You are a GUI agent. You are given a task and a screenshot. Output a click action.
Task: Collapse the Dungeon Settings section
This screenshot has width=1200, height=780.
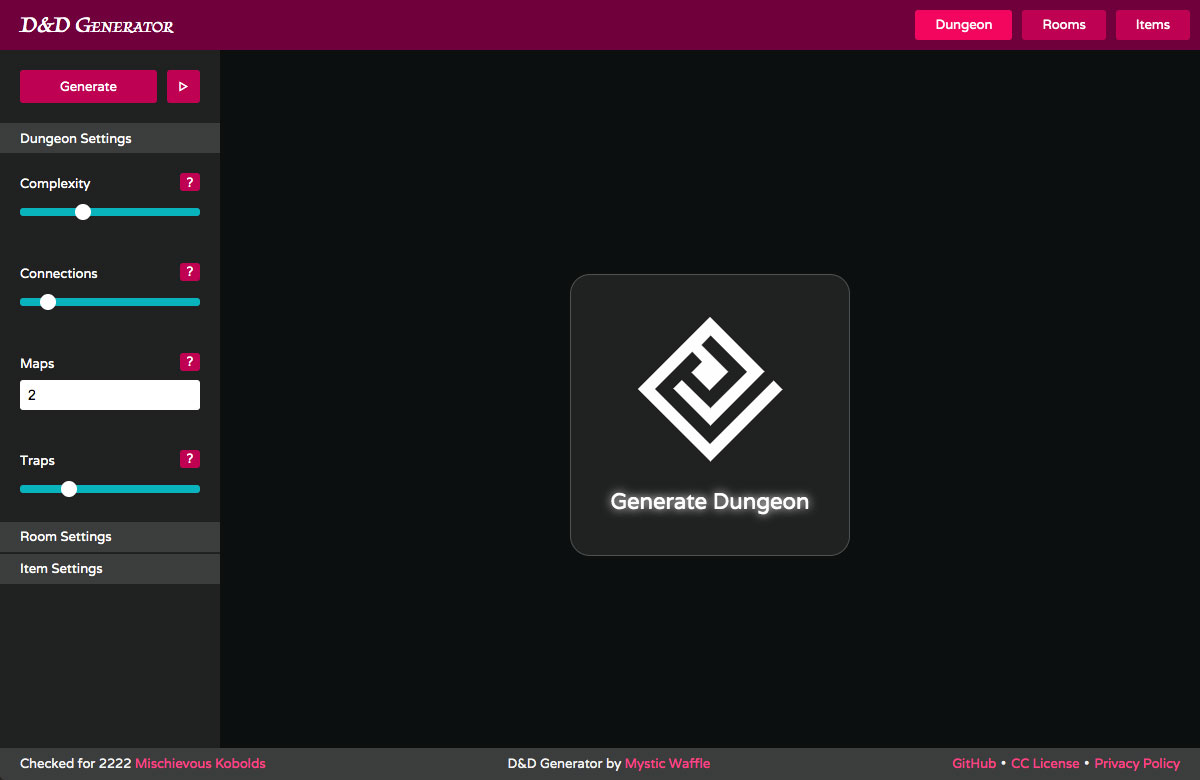110,137
